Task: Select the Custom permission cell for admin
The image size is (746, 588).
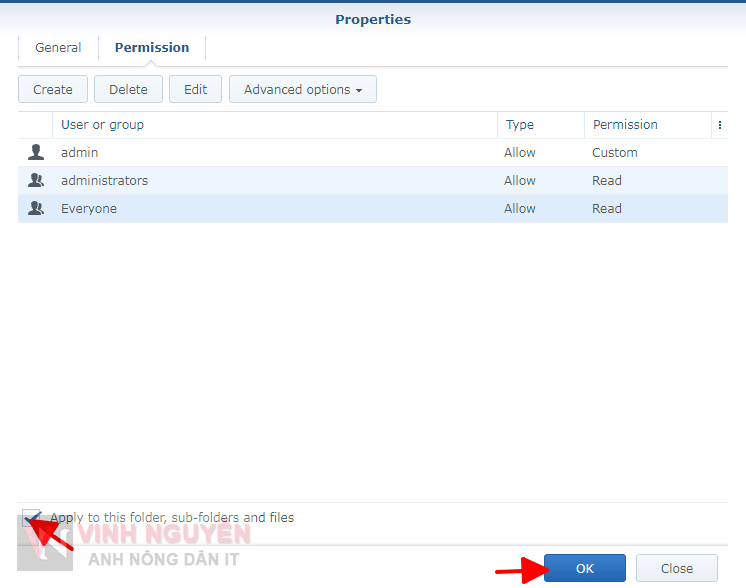Action: pos(614,153)
